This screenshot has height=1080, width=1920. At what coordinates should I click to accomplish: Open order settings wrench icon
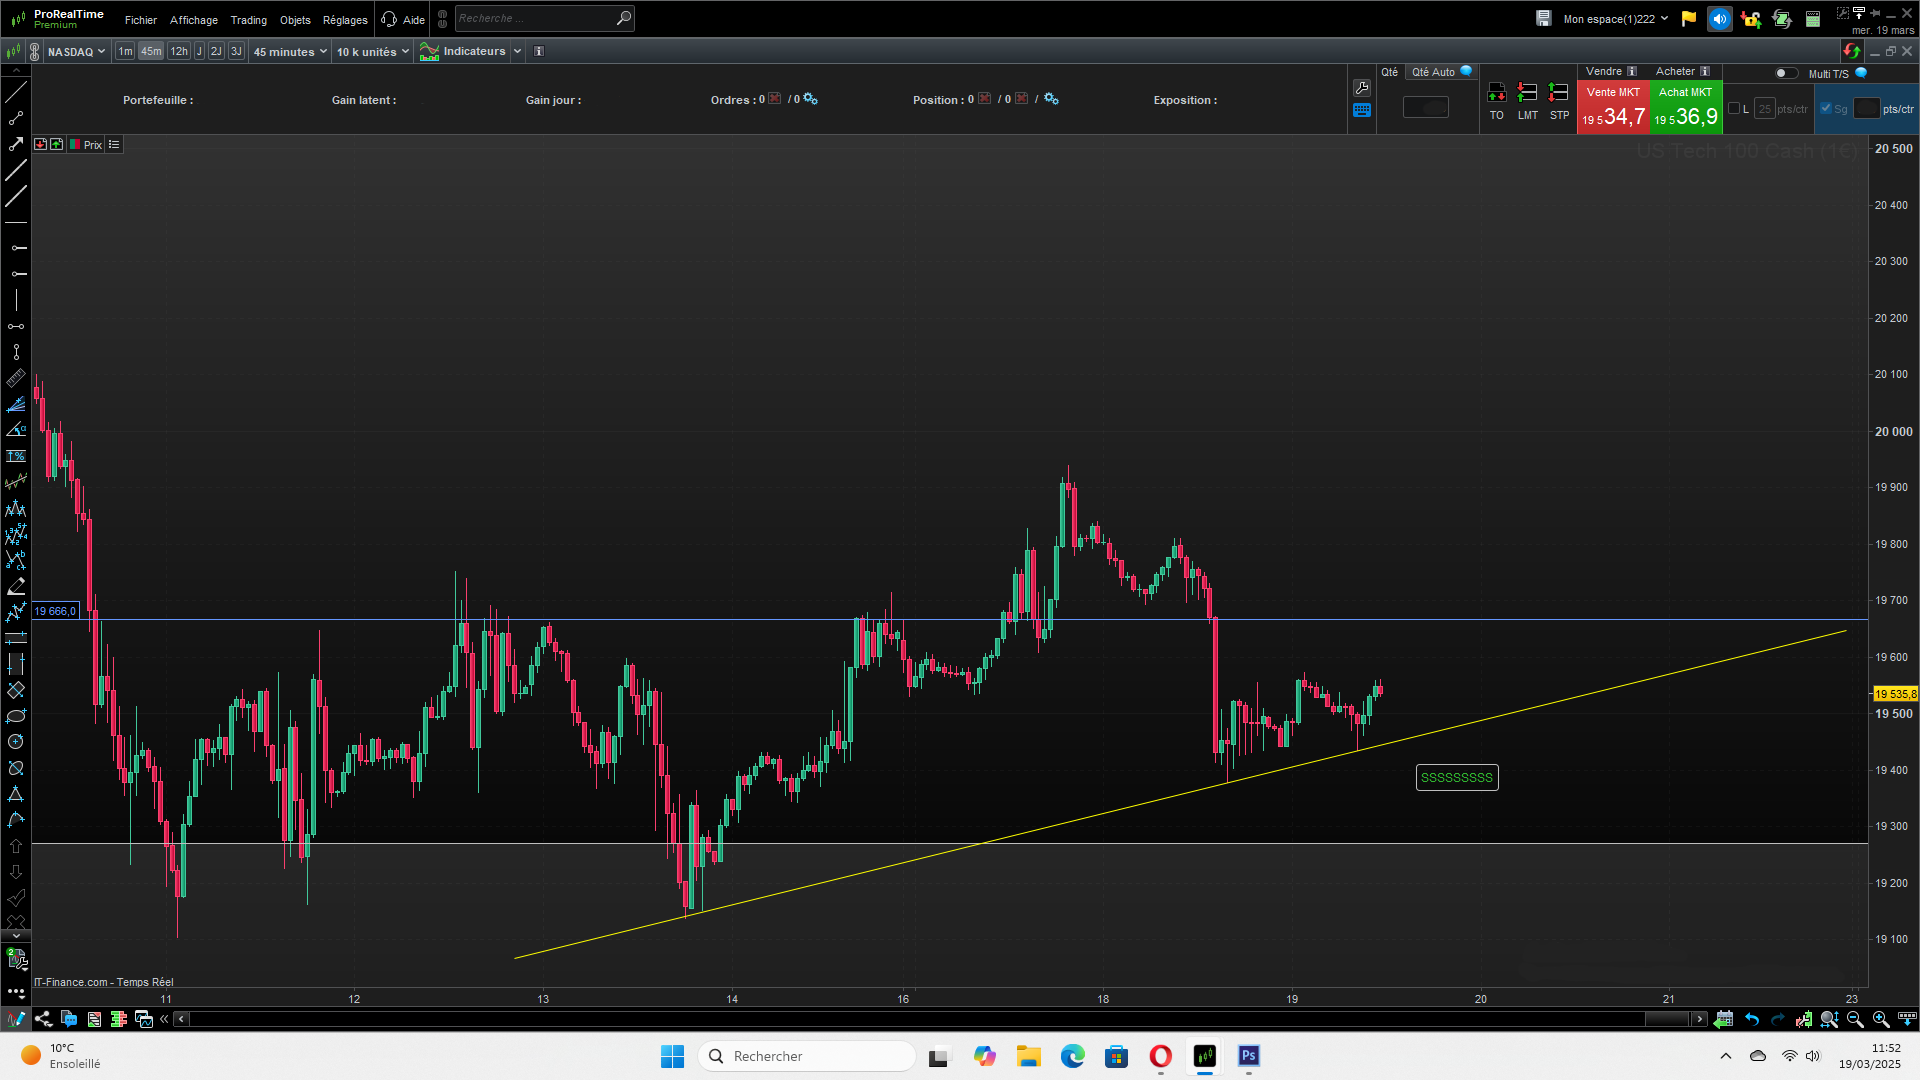[x=1361, y=88]
